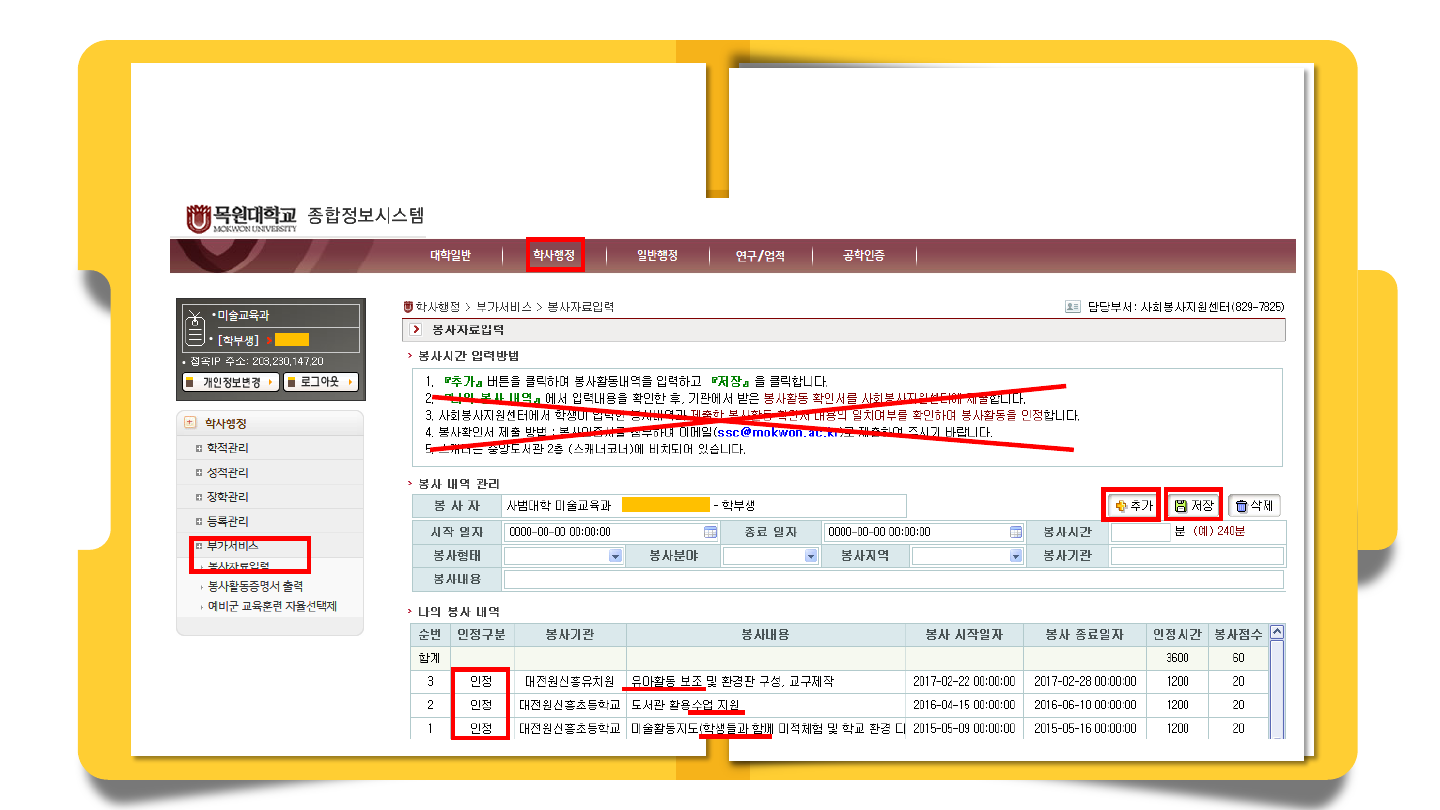
Task: Click the 학사행정 sidebar header plus icon
Action: point(190,423)
